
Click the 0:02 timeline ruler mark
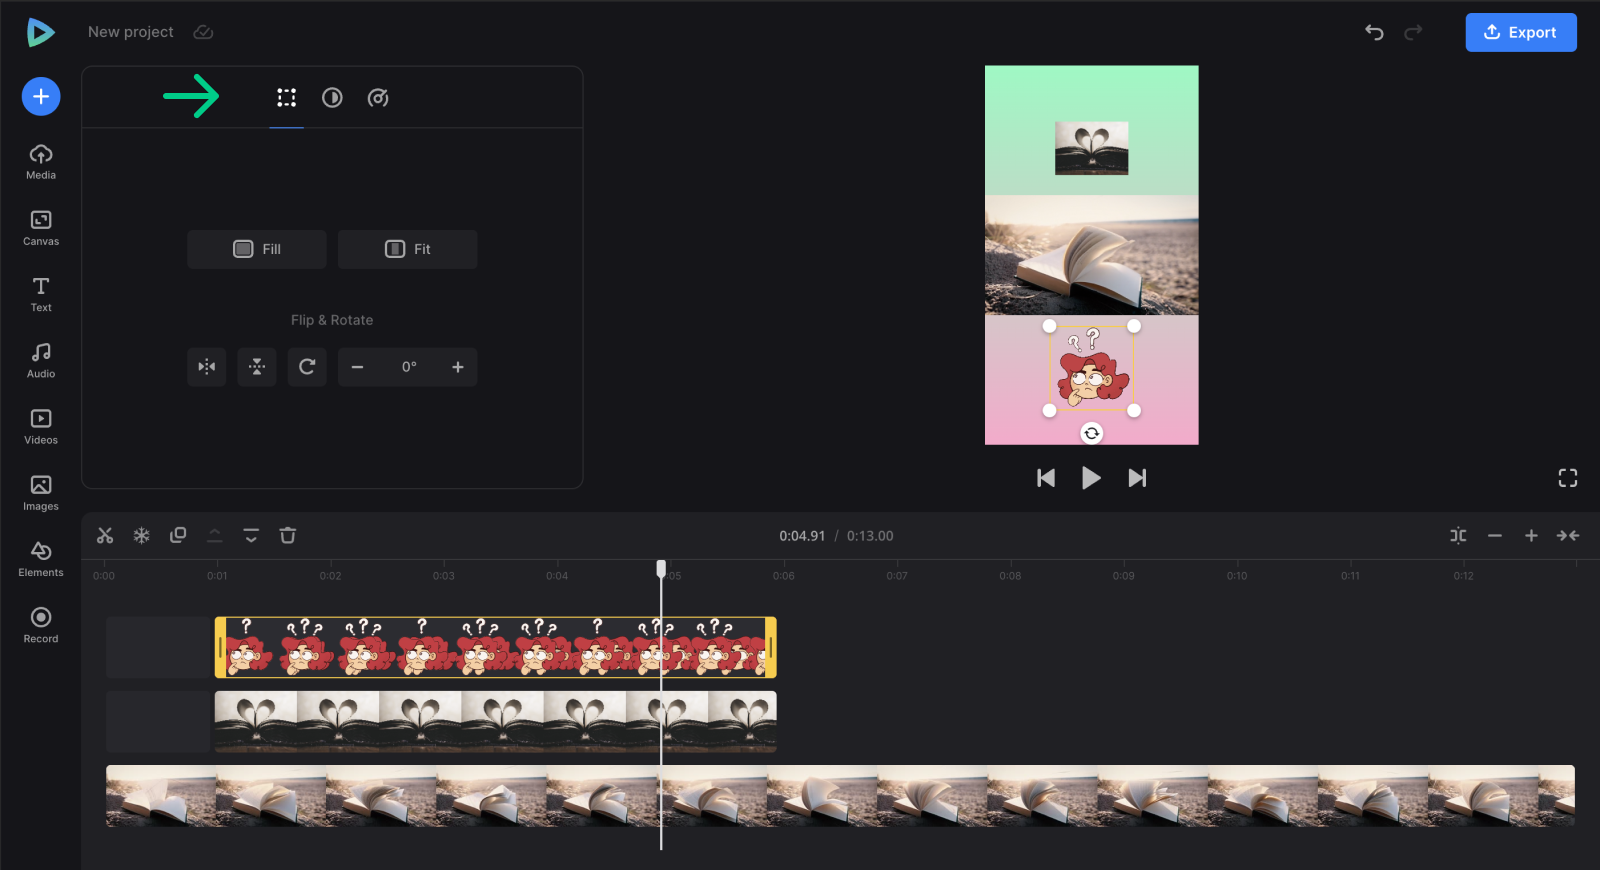(x=331, y=576)
